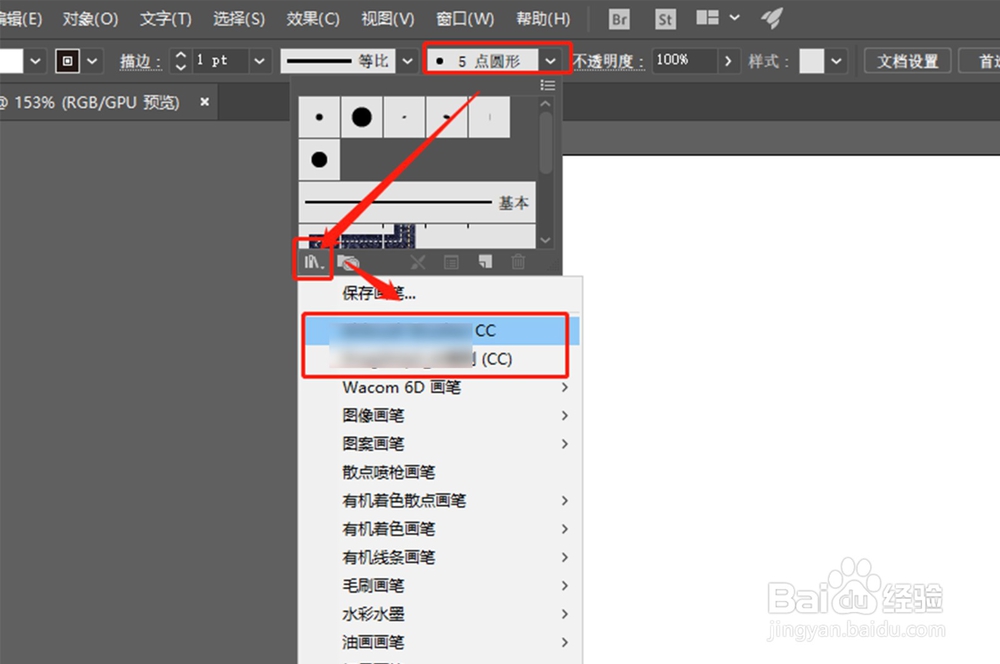Click the 5 点圆形 brush definition box
1000x664 pixels.
(x=482, y=61)
